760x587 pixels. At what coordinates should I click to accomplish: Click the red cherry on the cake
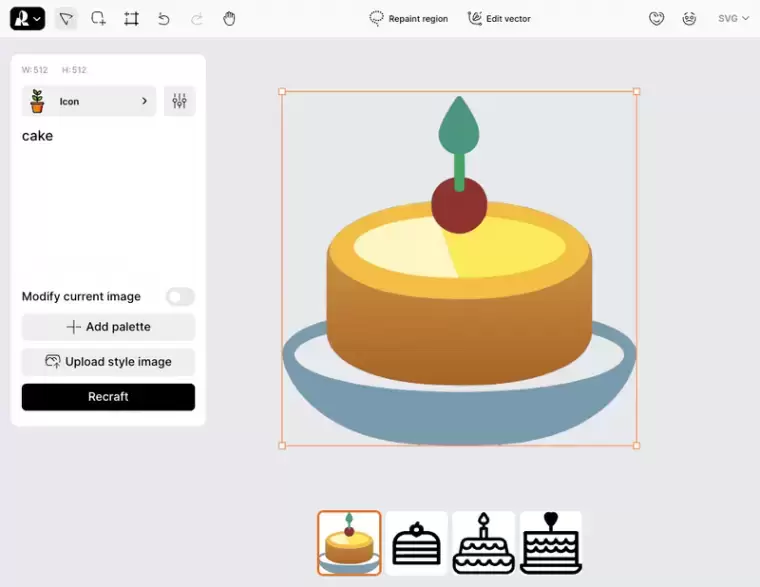click(x=459, y=206)
